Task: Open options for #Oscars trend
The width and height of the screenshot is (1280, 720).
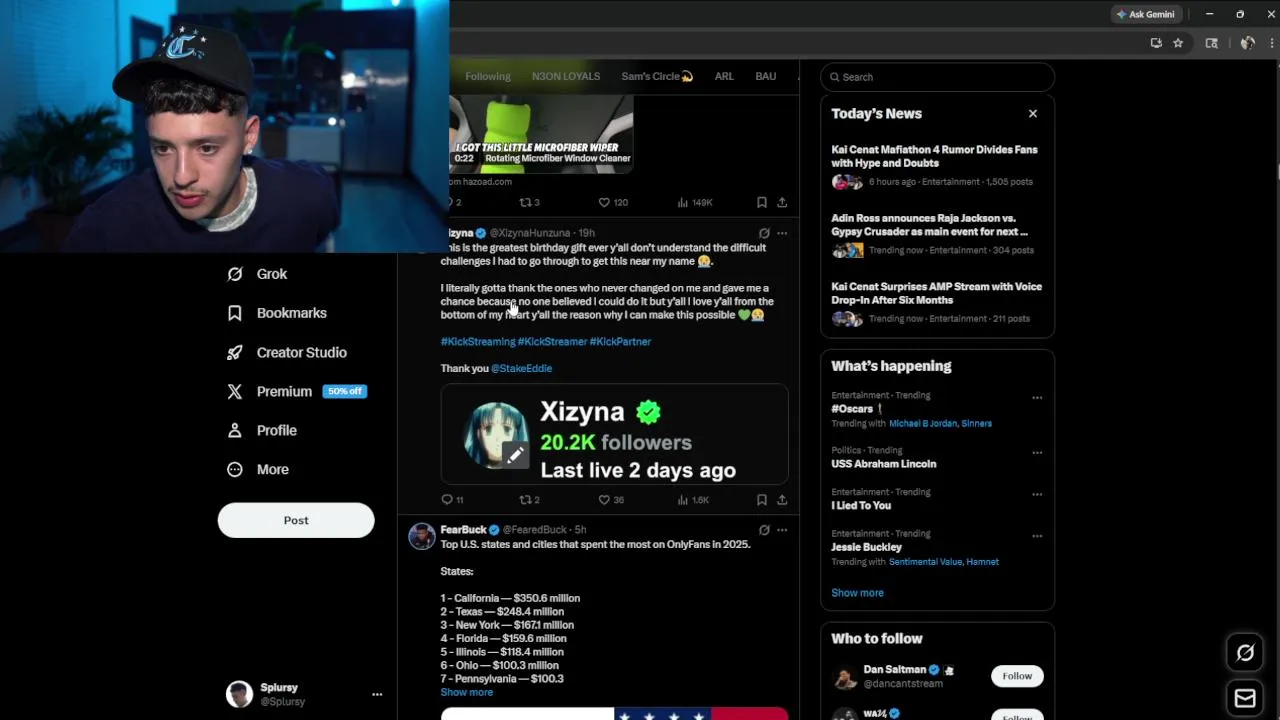Action: pos(1037,398)
